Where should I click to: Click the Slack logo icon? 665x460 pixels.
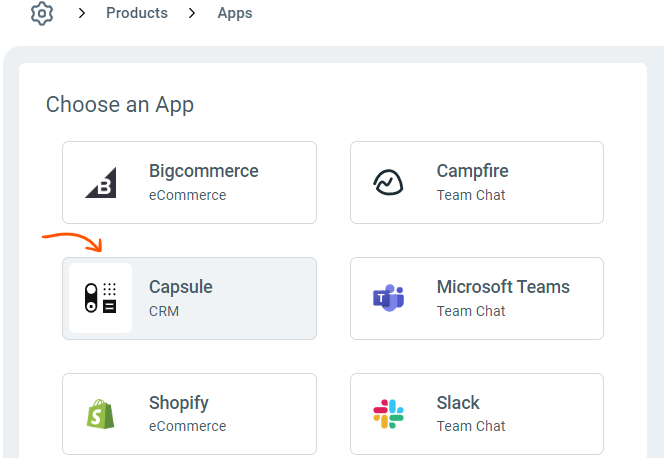[x=388, y=414]
